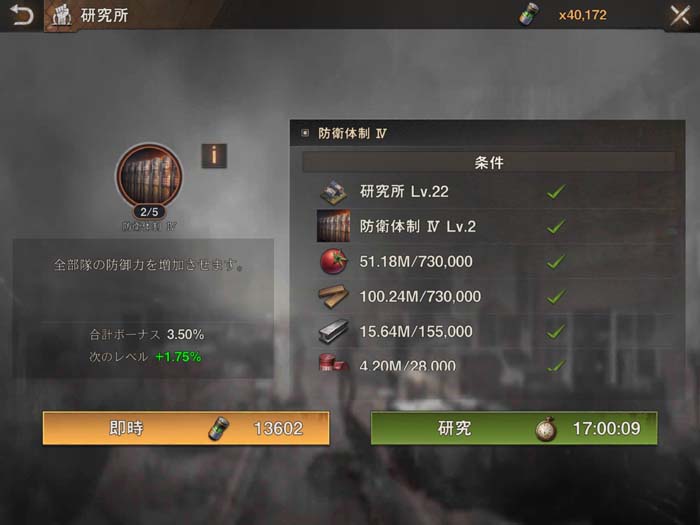The width and height of the screenshot is (700, 525).
Task: Click the checkmark next to 15.64M/155,000
Action: click(556, 331)
